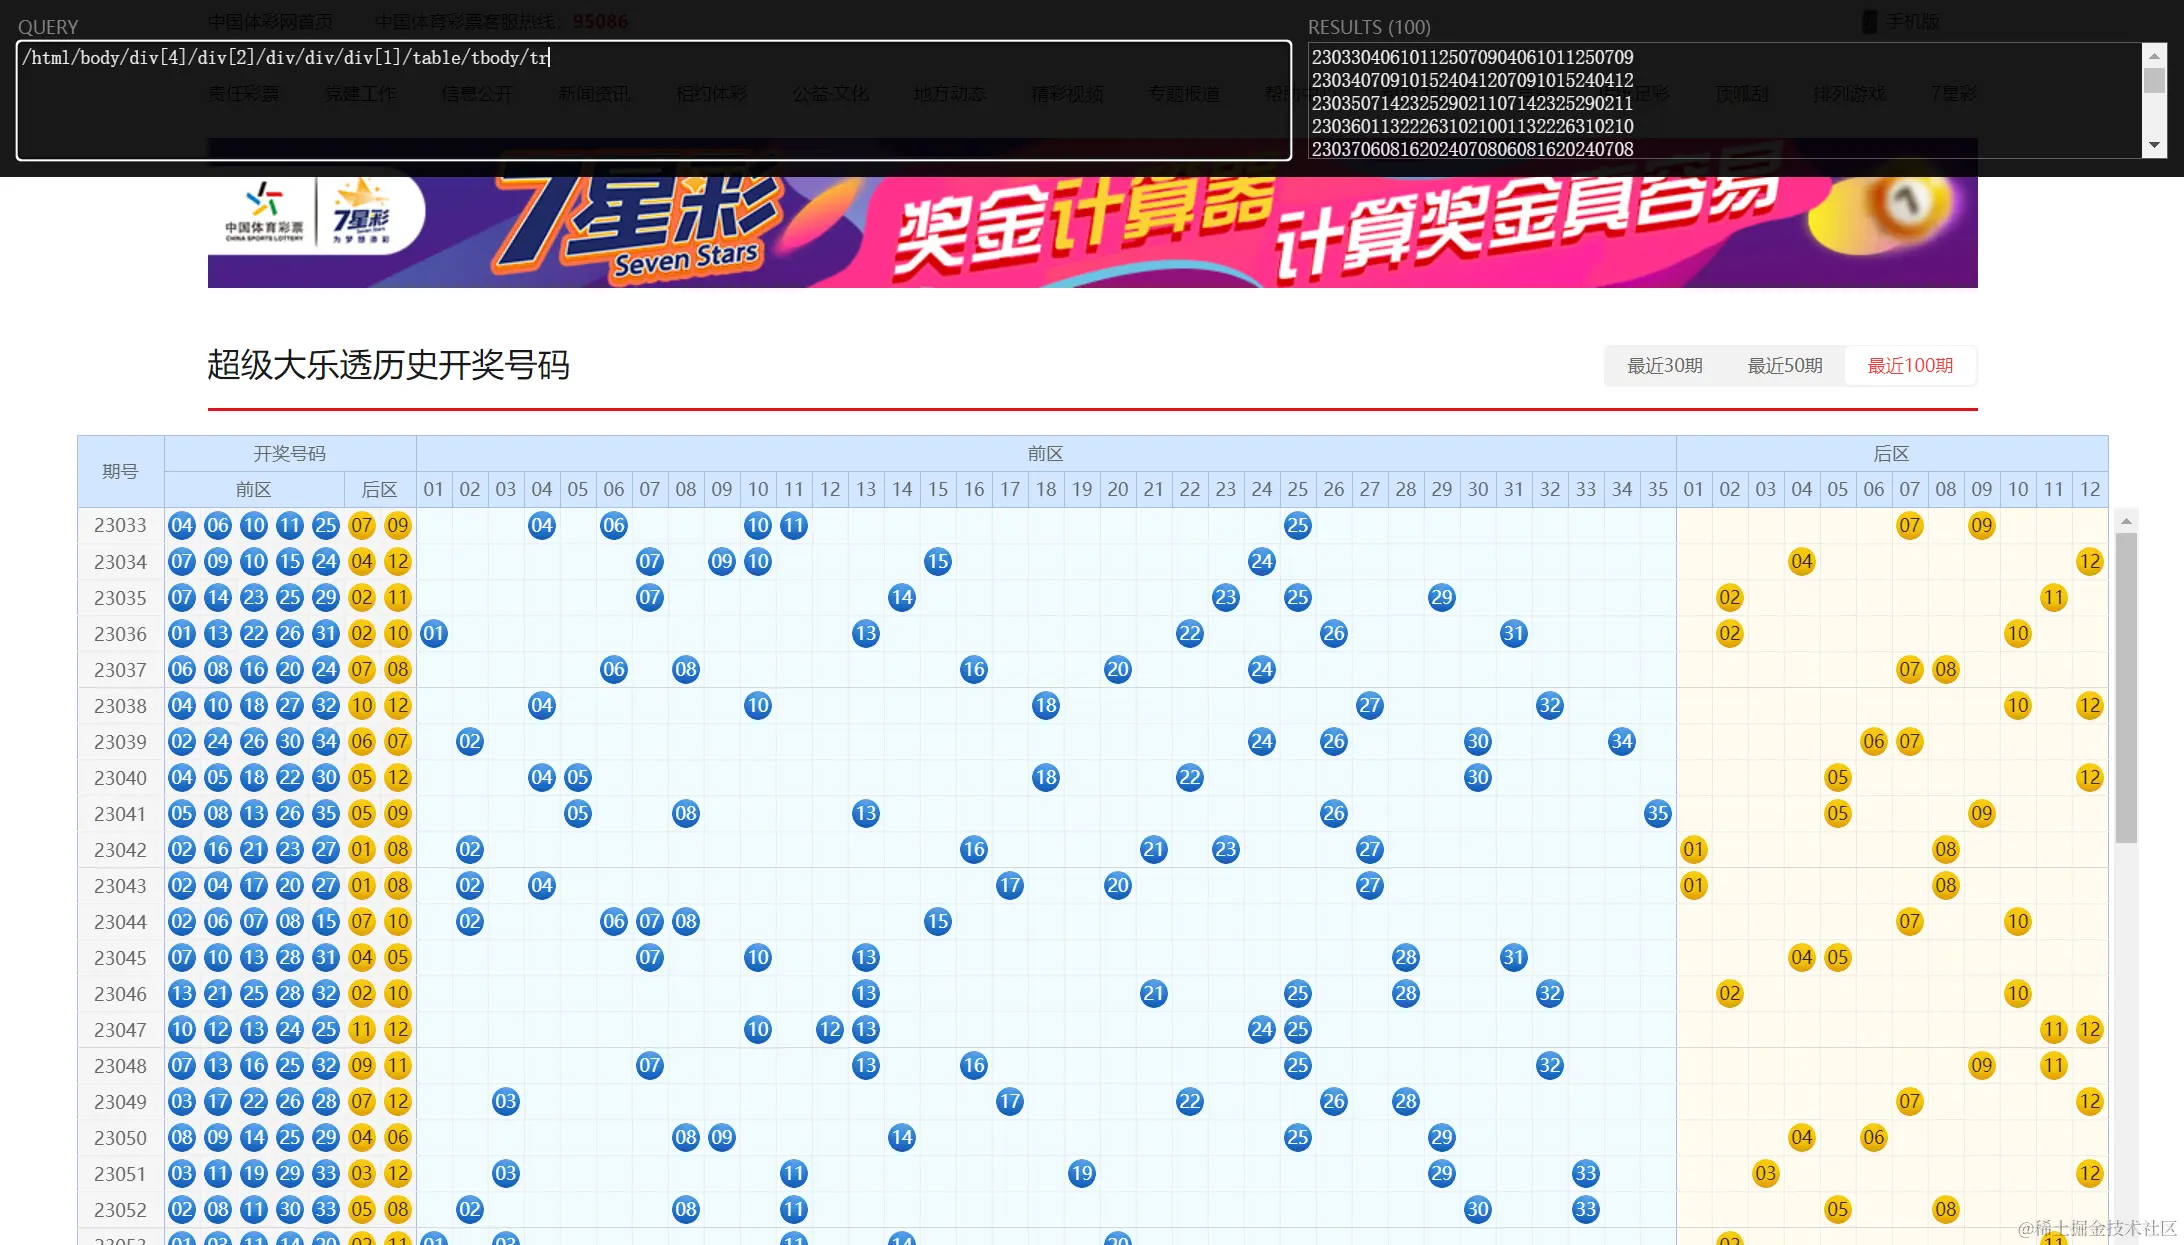
Task: Click the XPath QUERY input box
Action: point(654,100)
